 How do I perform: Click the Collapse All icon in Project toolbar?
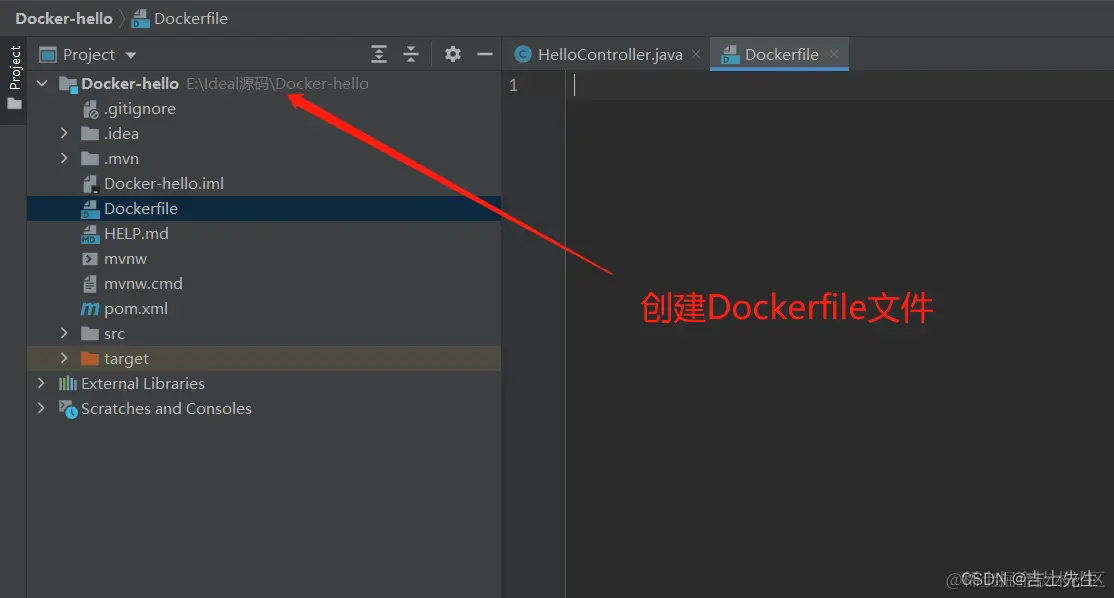pos(411,55)
